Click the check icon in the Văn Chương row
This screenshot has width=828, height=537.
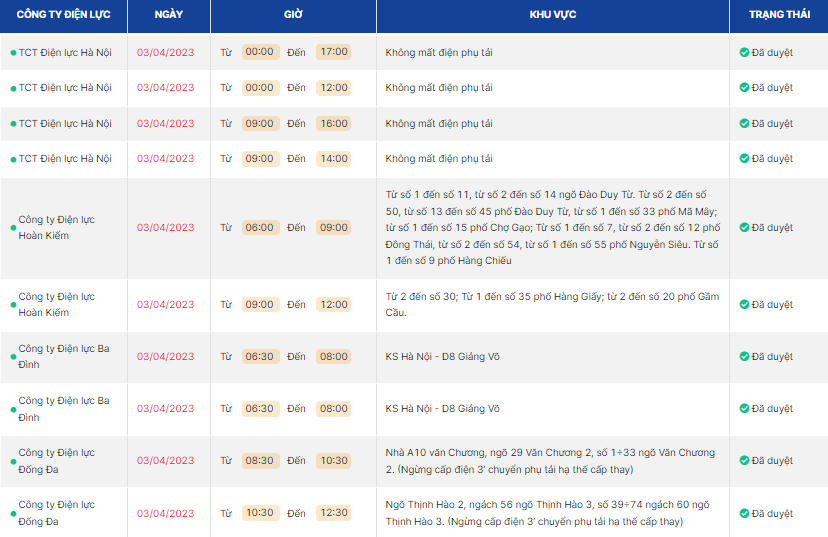pyautogui.click(x=744, y=460)
